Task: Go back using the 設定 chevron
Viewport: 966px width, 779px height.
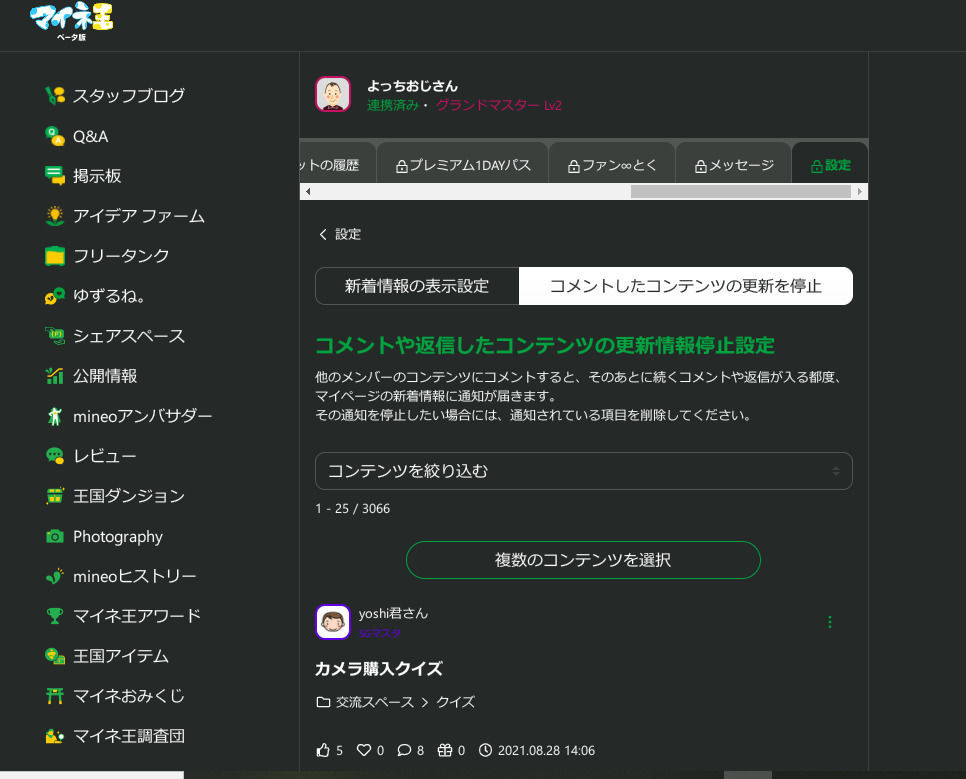Action: (x=323, y=234)
